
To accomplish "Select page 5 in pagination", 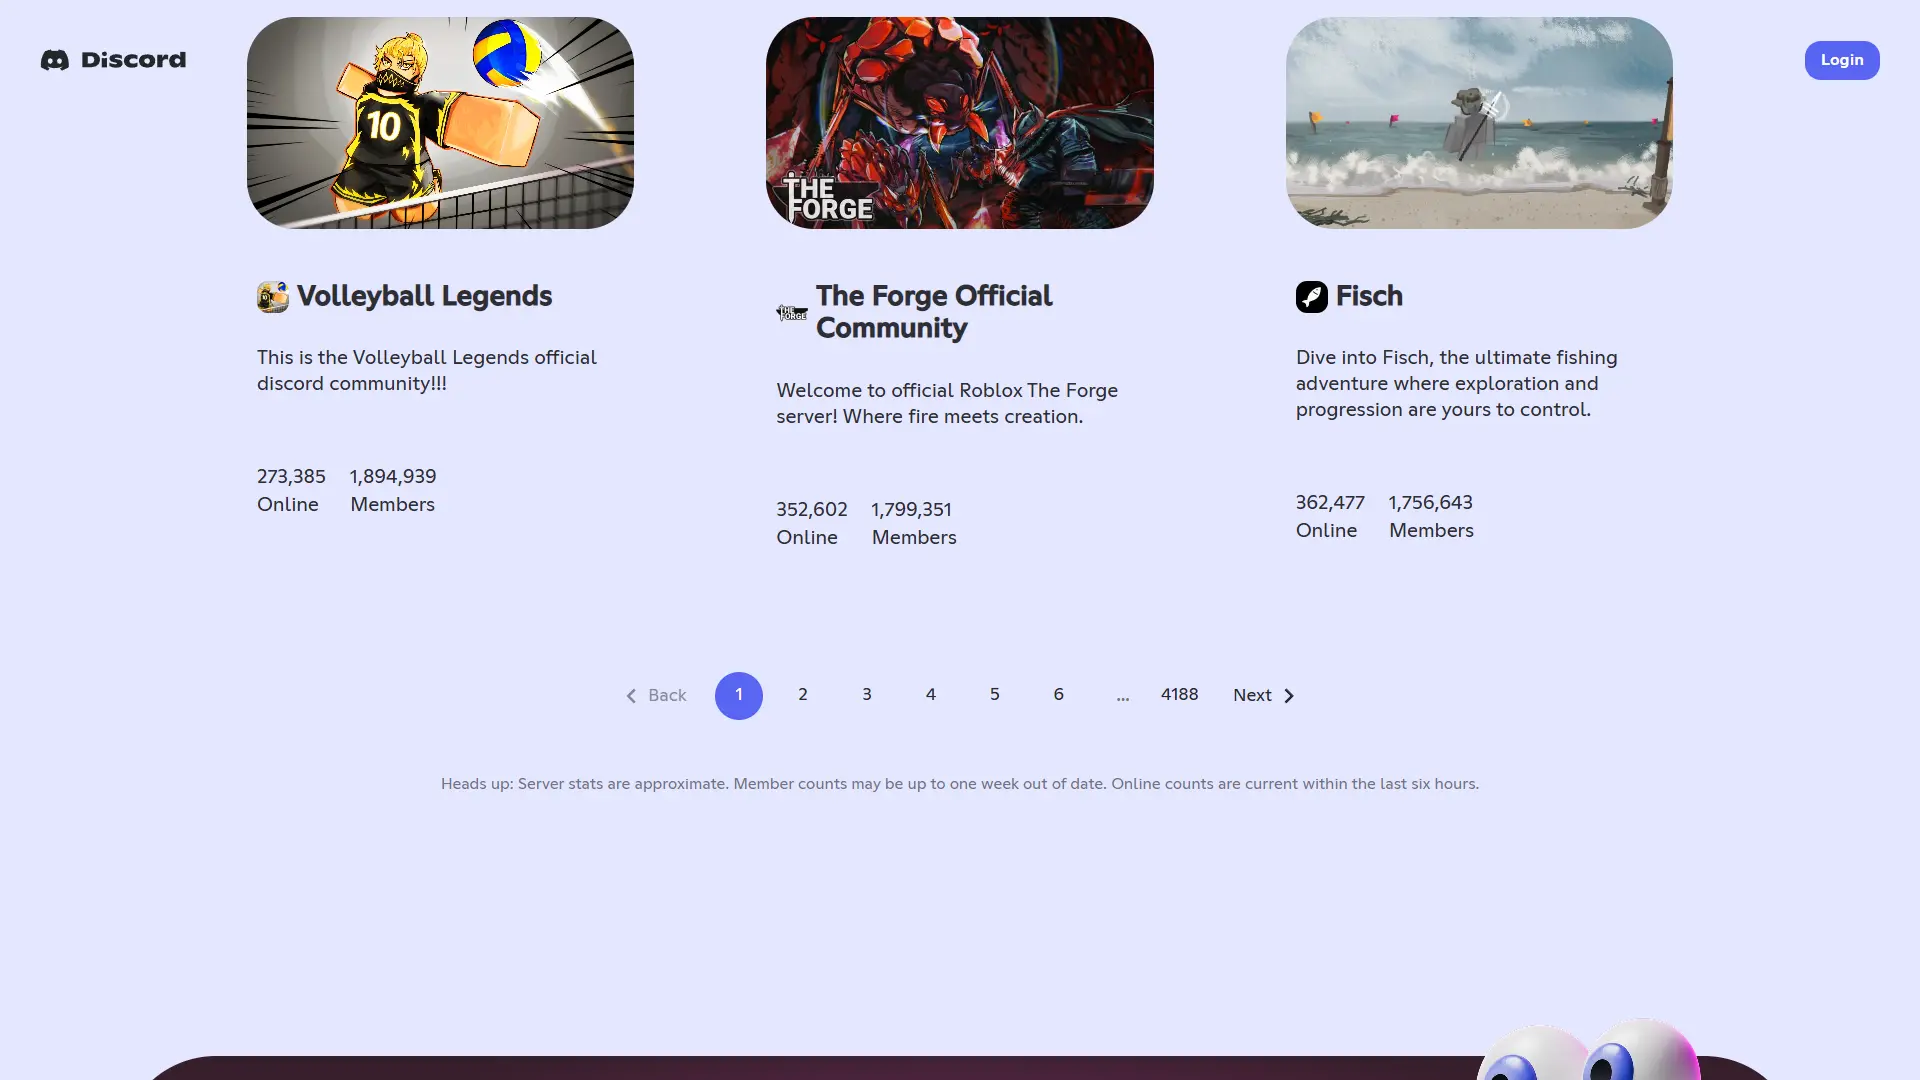I will pos(994,695).
